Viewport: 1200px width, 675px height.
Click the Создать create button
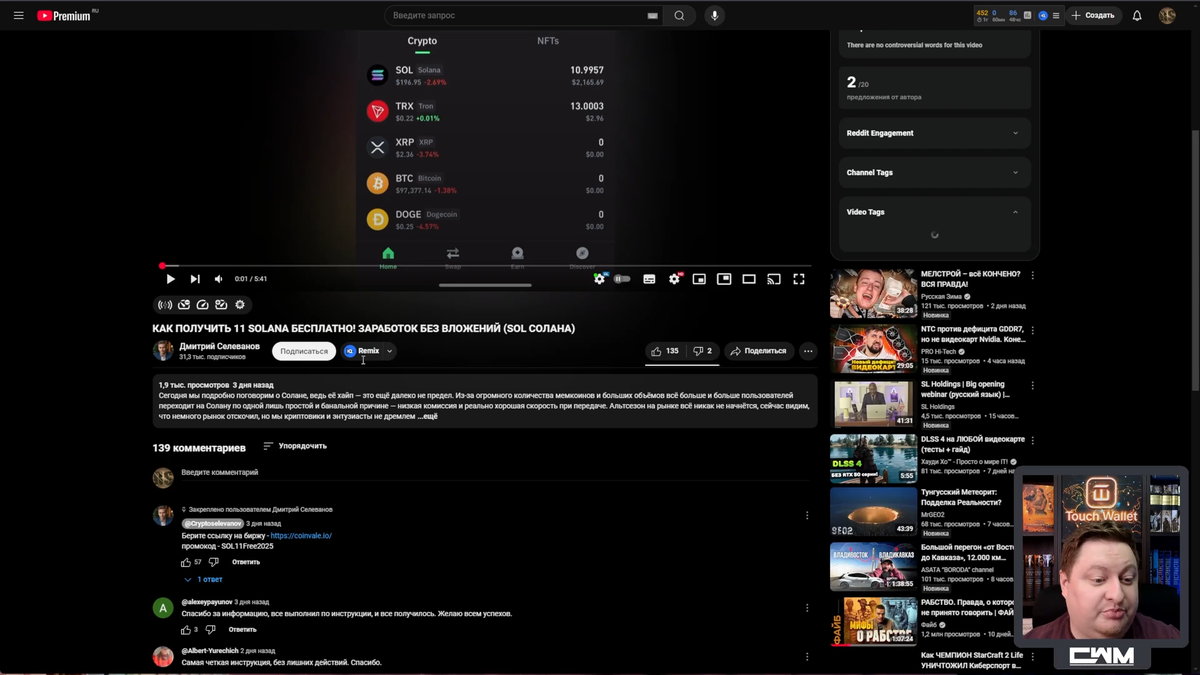point(1092,15)
